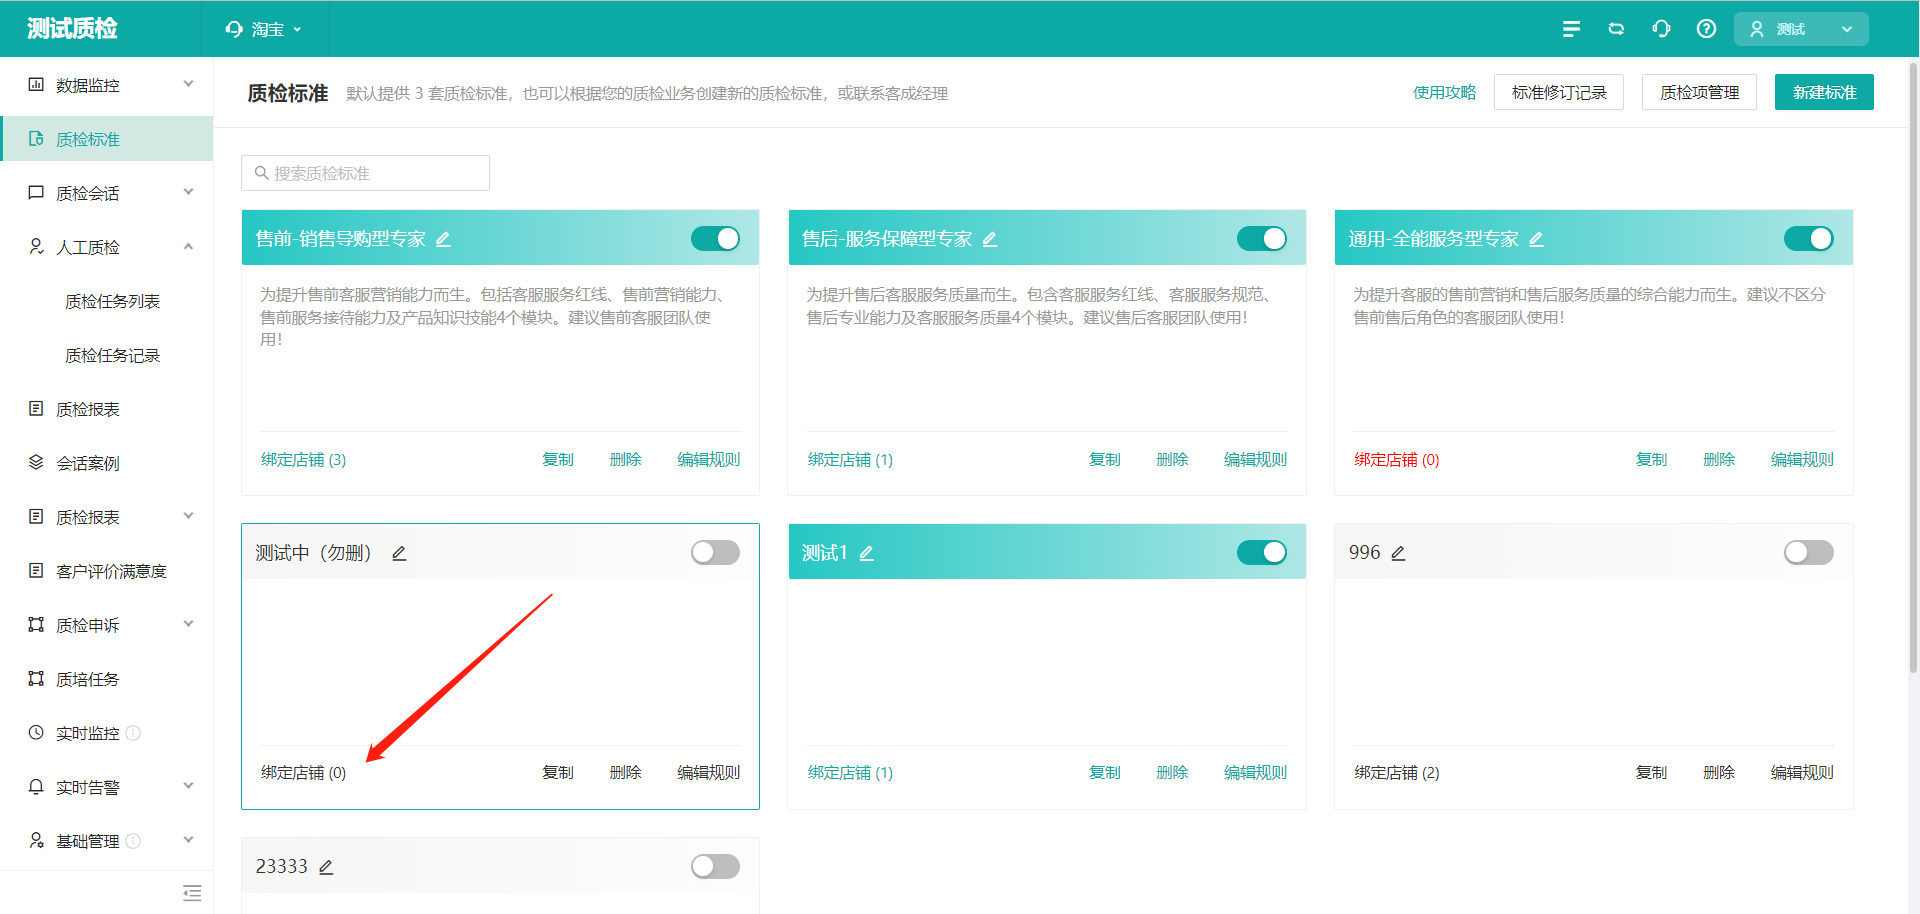Expand the 基础管理 sidebar menu
1920x914 pixels.
coord(188,841)
